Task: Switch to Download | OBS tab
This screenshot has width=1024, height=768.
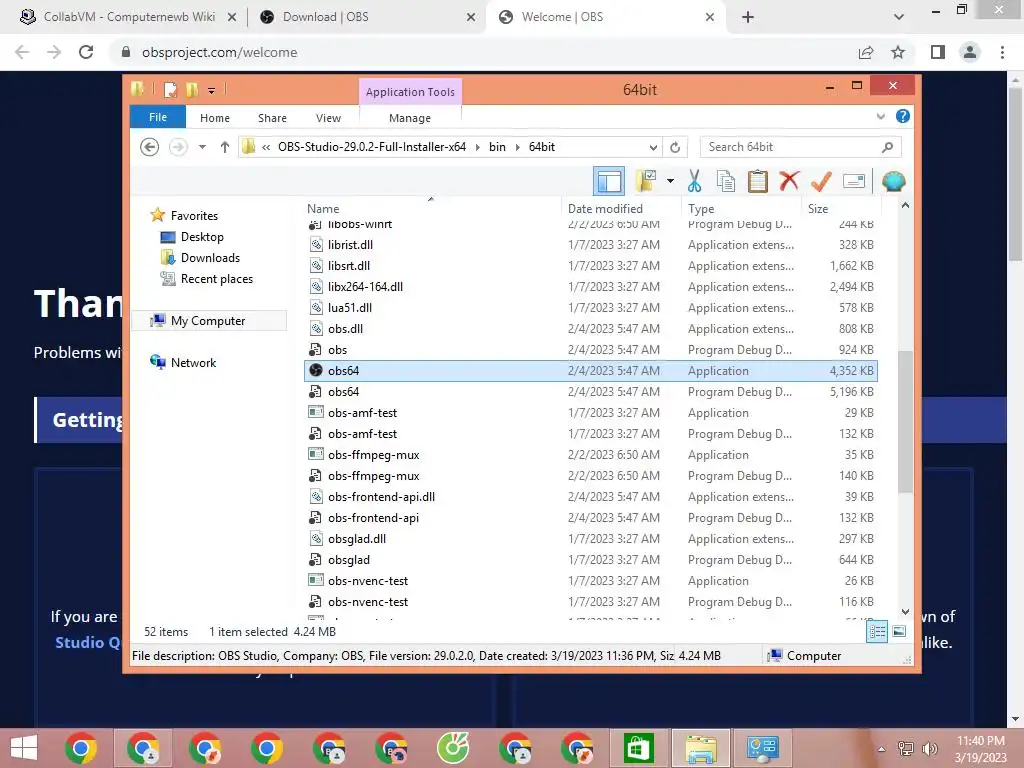Action: click(x=367, y=17)
